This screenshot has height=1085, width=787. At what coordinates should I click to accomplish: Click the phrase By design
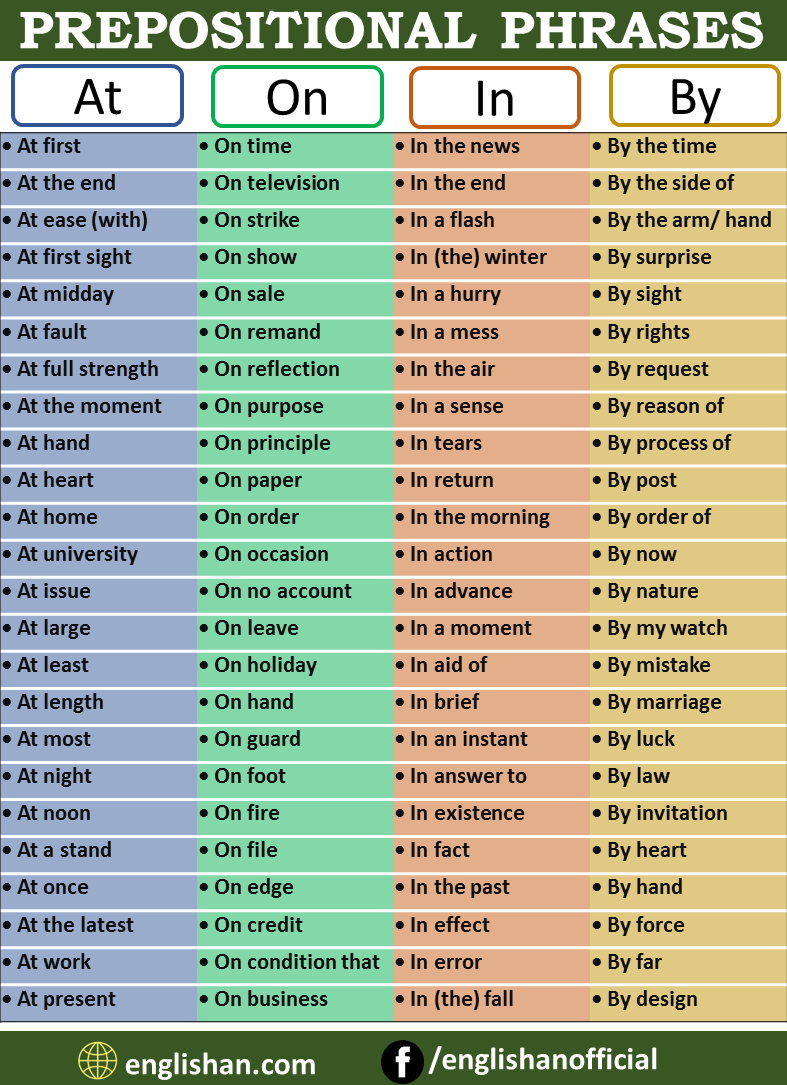(x=652, y=999)
